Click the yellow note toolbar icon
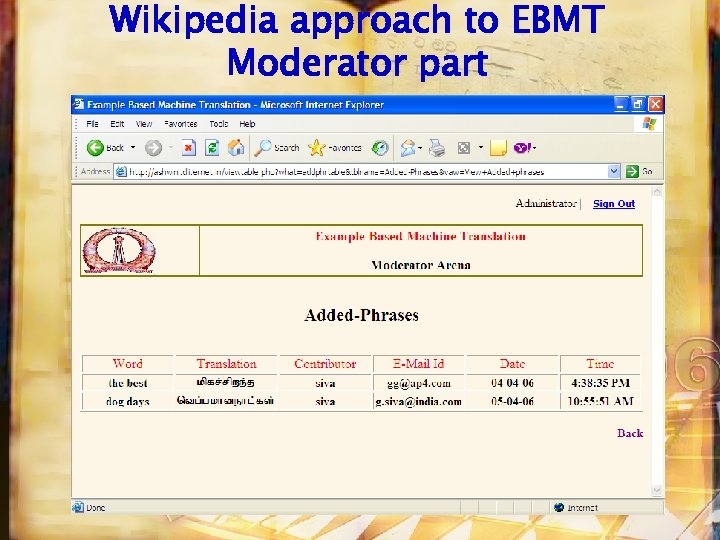 [498, 148]
